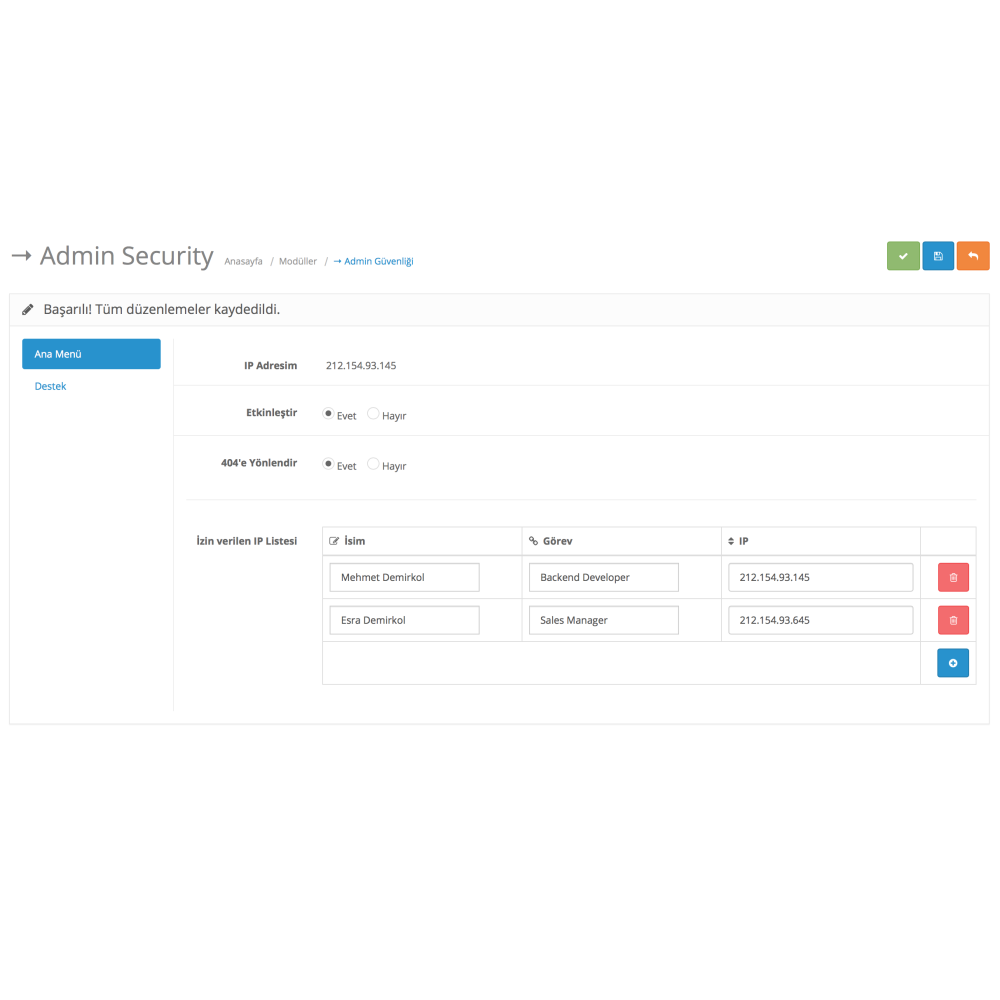Click the Admin Güvenliği breadcrumb entry
Image resolution: width=1000 pixels, height=1000 pixels.
coord(377,260)
